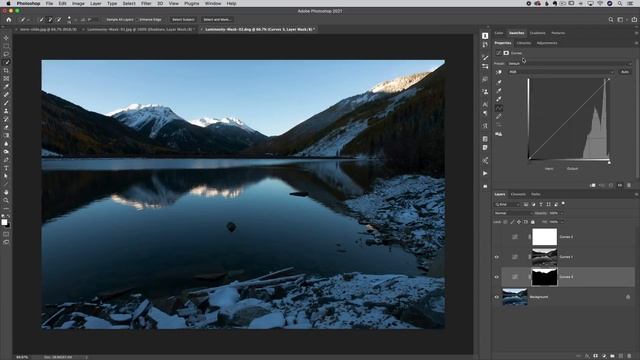Open the Curves Preset dropdown

[569, 64]
